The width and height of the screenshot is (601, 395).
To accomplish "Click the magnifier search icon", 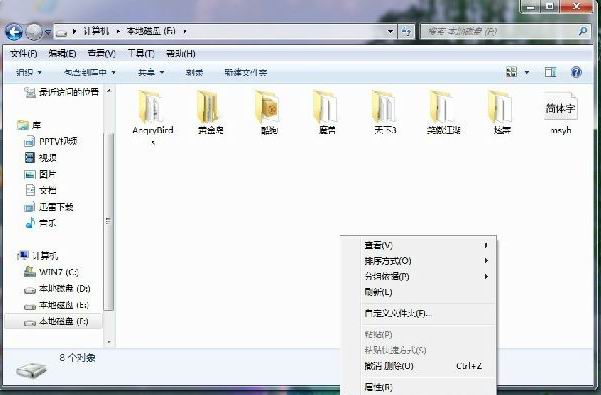I will tap(583, 31).
